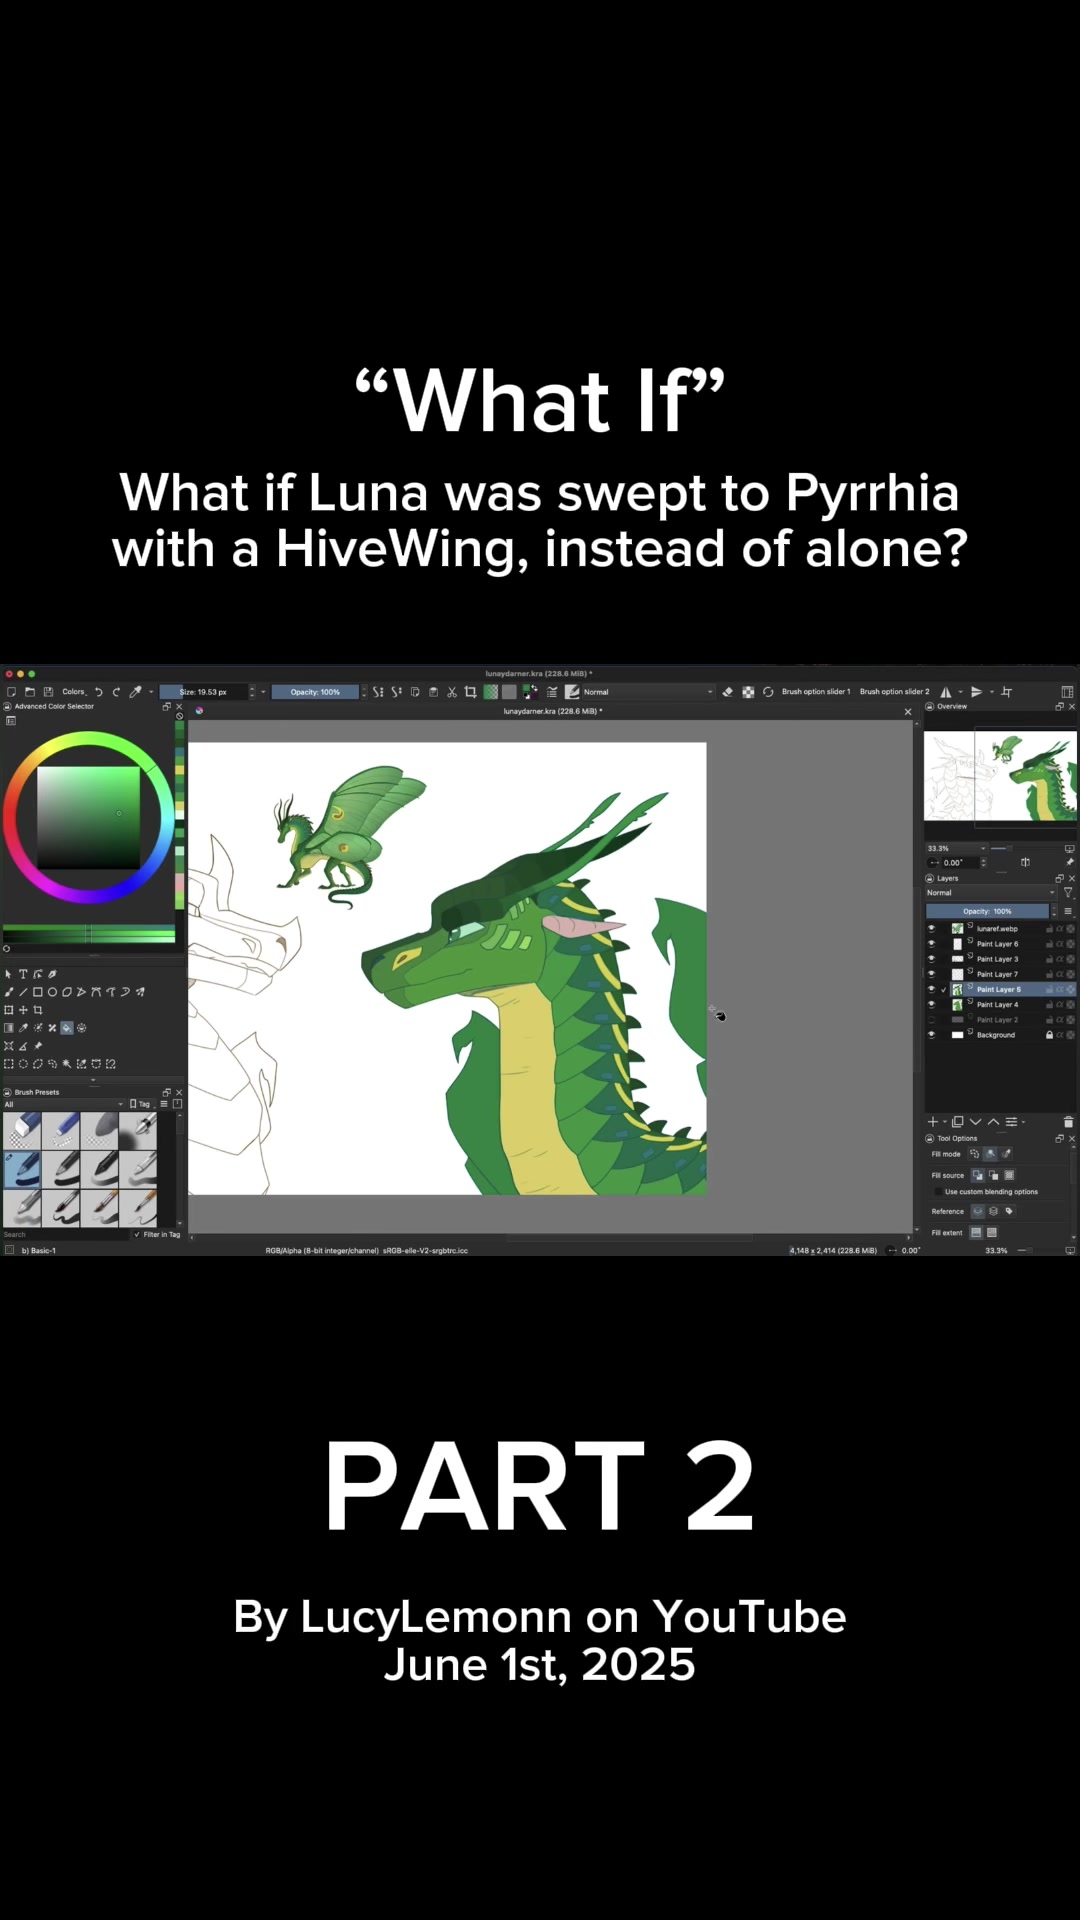The width and height of the screenshot is (1080, 1920).
Task: Select the Text tool
Action: click(23, 974)
